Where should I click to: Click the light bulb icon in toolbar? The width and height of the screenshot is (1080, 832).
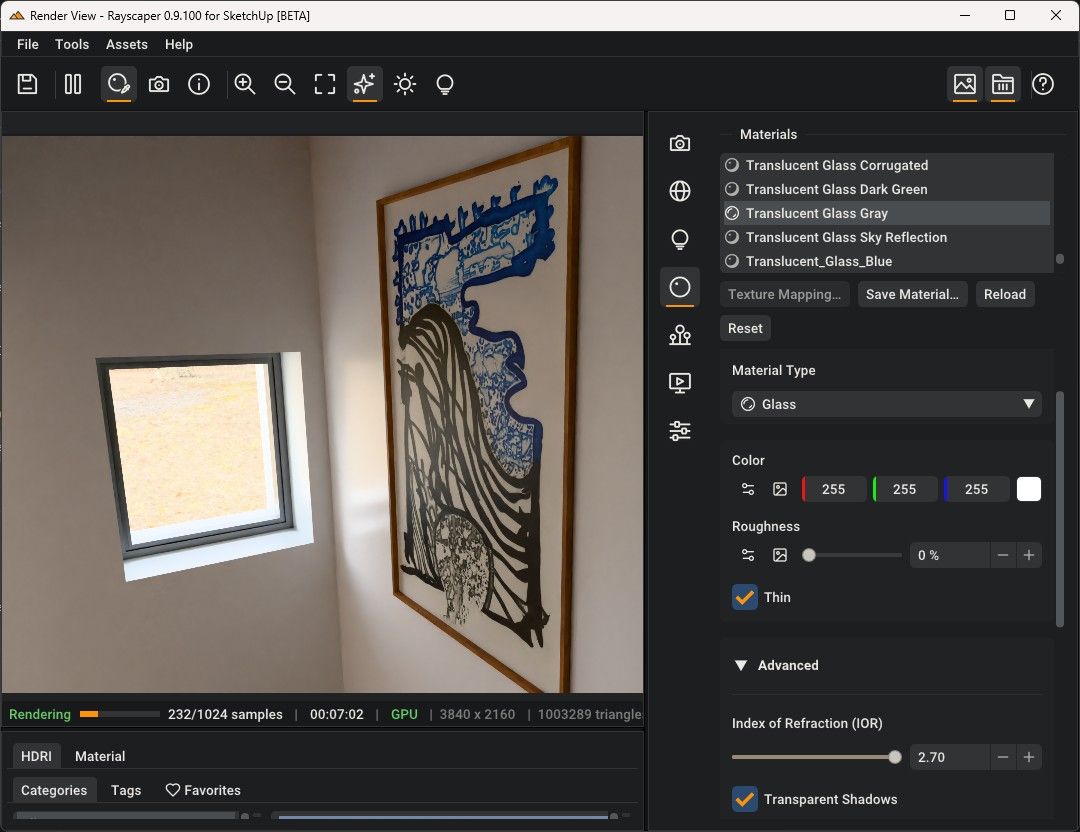coord(445,84)
